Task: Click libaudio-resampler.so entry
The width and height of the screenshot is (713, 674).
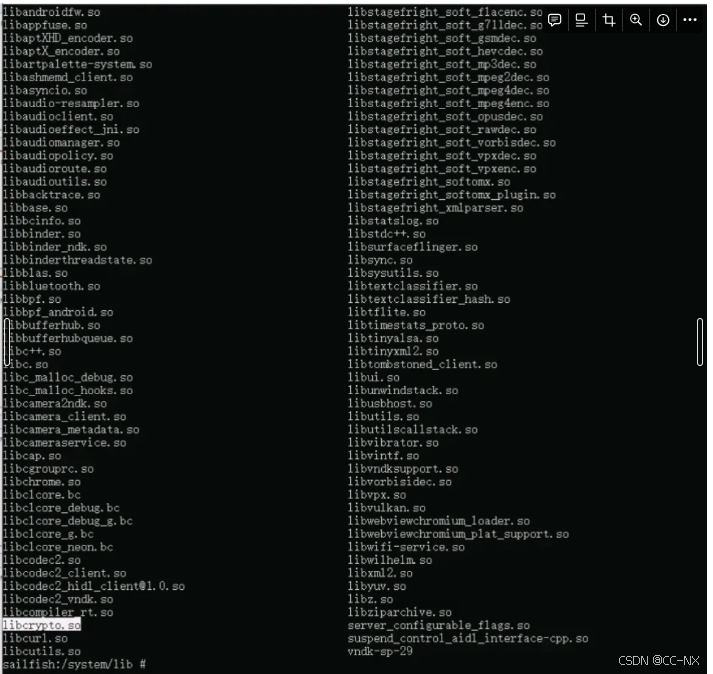Action: click(x=71, y=104)
